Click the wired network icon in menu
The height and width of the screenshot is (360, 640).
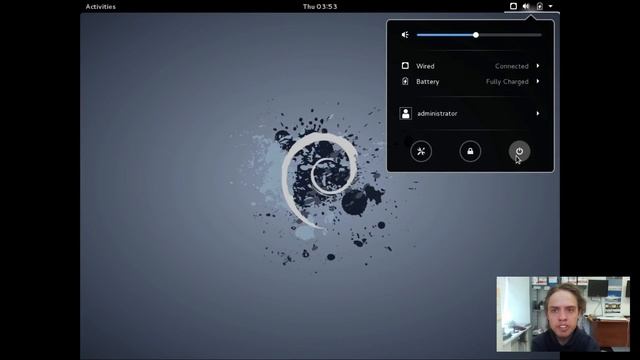[x=405, y=66]
